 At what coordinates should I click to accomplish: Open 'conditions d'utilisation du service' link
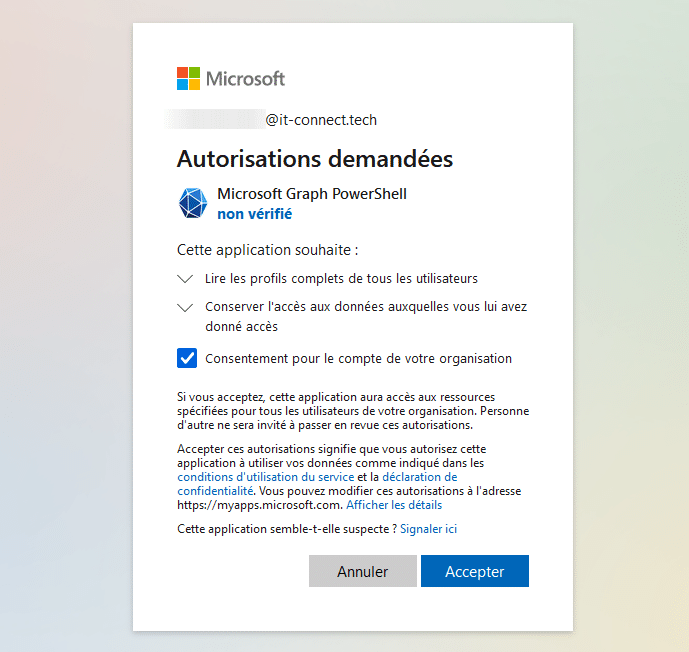pyautogui.click(x=265, y=477)
